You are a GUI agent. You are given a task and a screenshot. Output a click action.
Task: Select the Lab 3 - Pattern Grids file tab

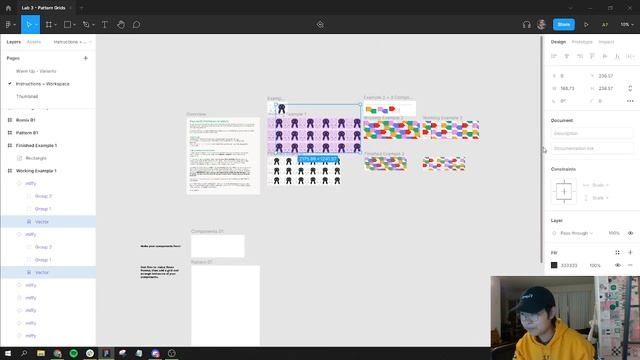point(43,8)
